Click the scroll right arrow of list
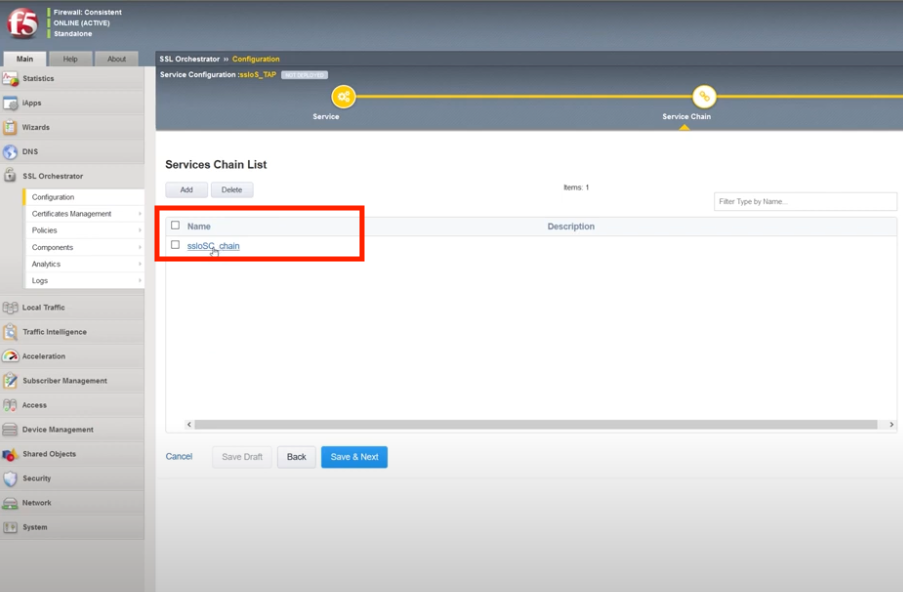Viewport: 903px width, 592px height. (x=891, y=424)
